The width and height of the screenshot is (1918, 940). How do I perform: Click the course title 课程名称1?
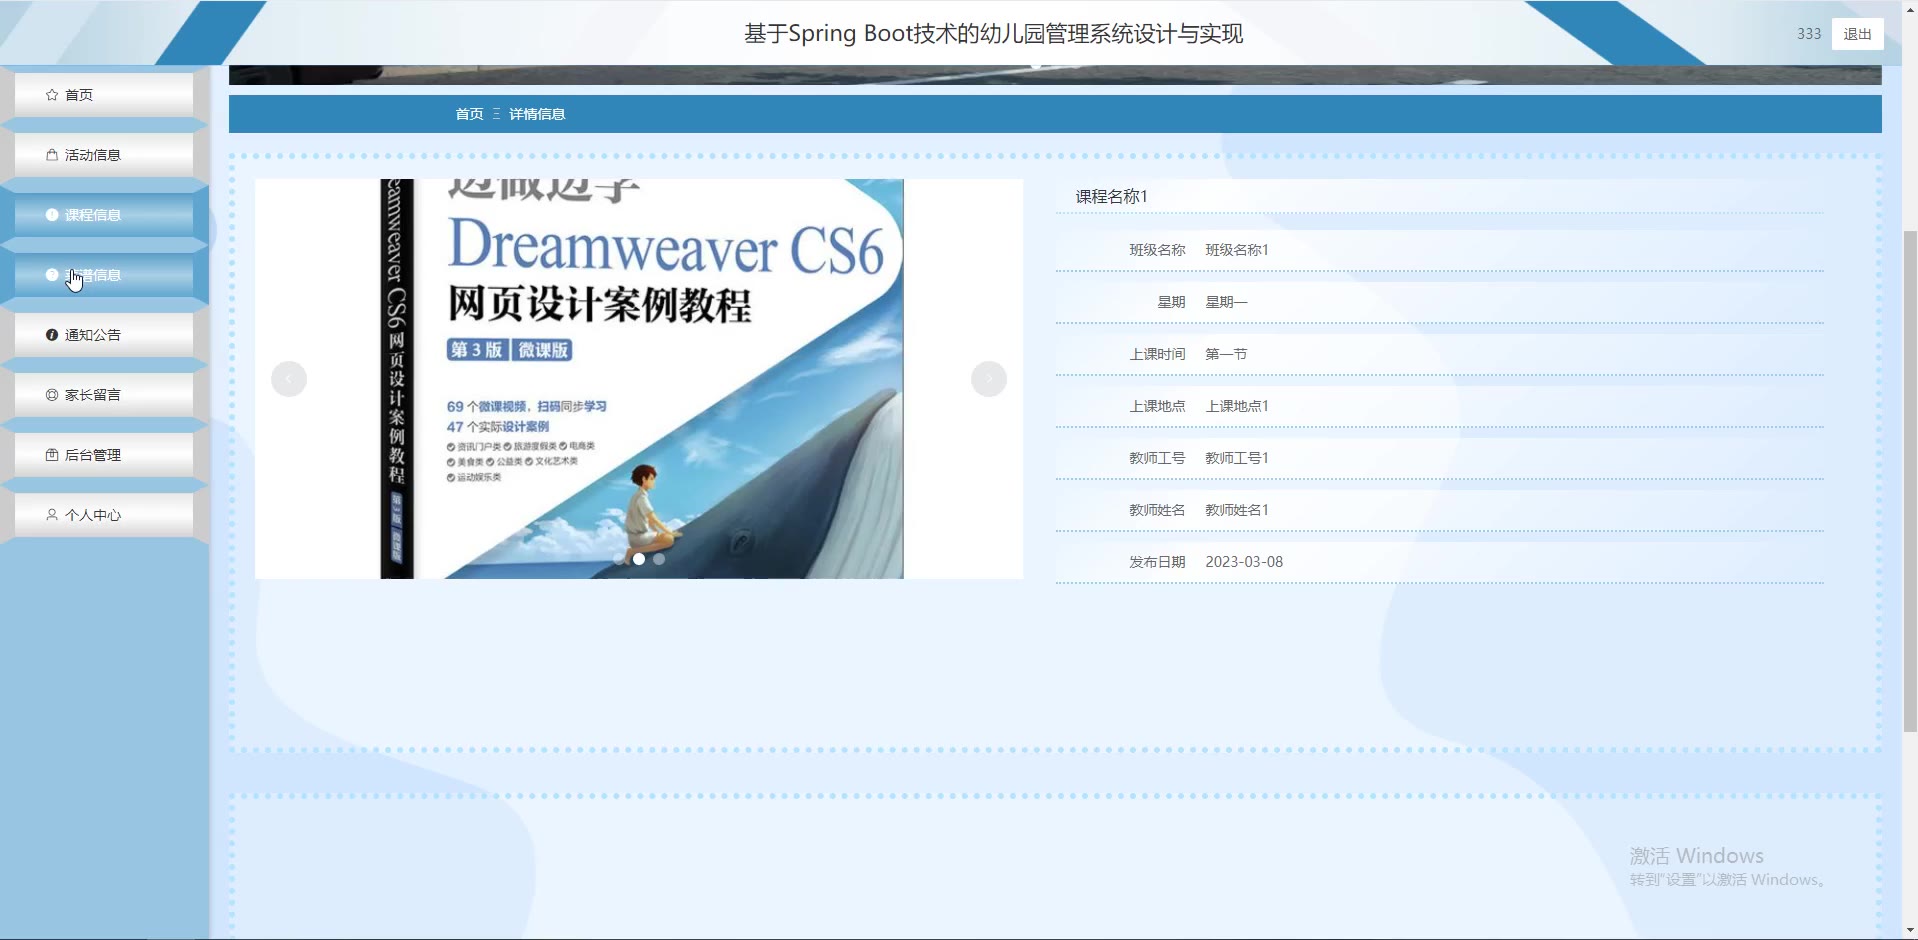(1111, 197)
